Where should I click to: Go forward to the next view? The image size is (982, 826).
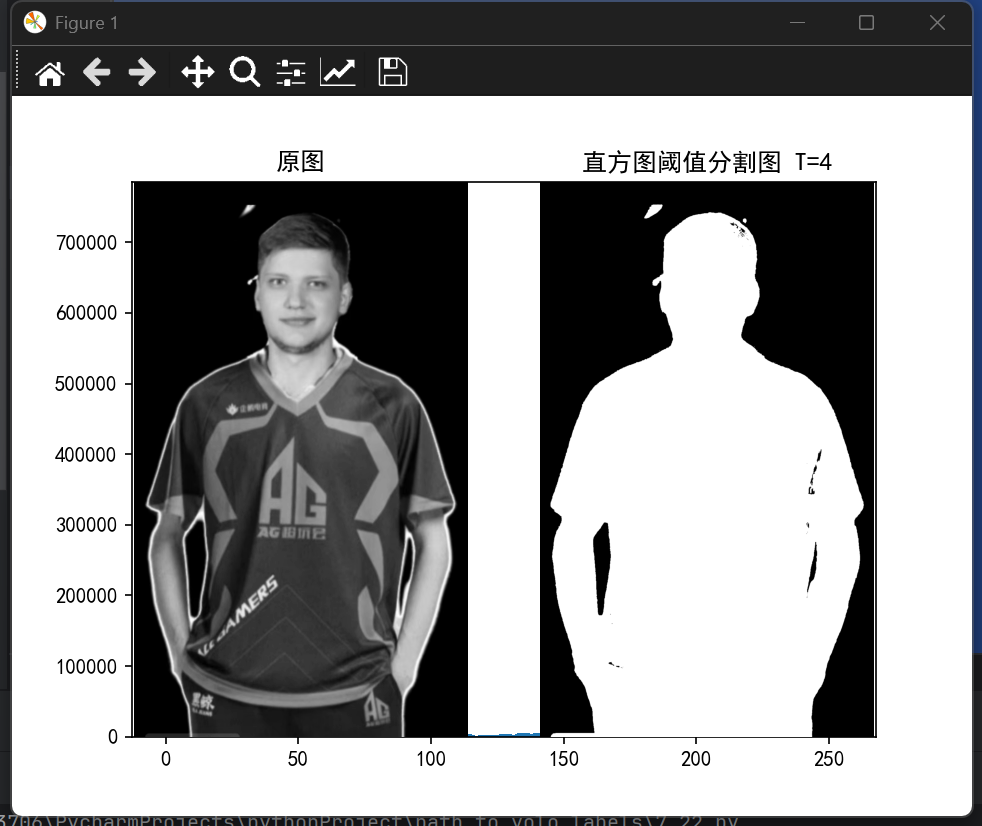(143, 71)
